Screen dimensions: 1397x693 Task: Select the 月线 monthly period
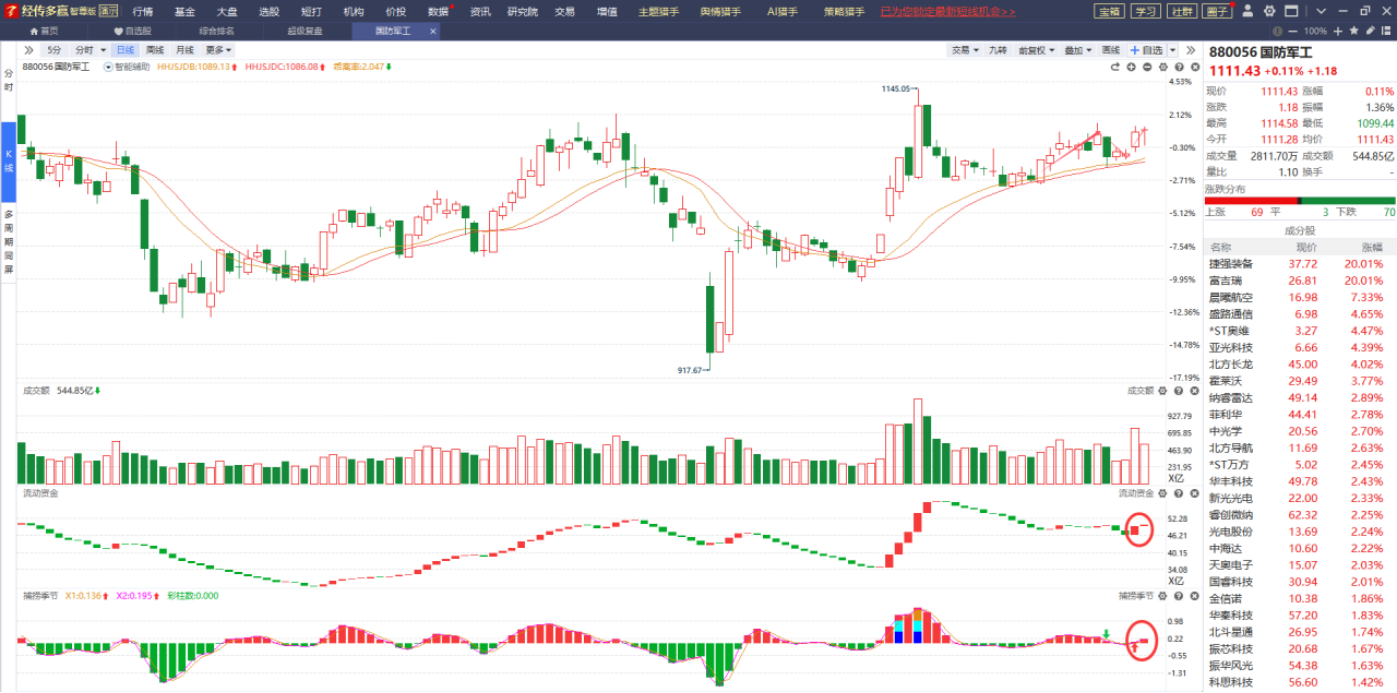pyautogui.click(x=185, y=50)
